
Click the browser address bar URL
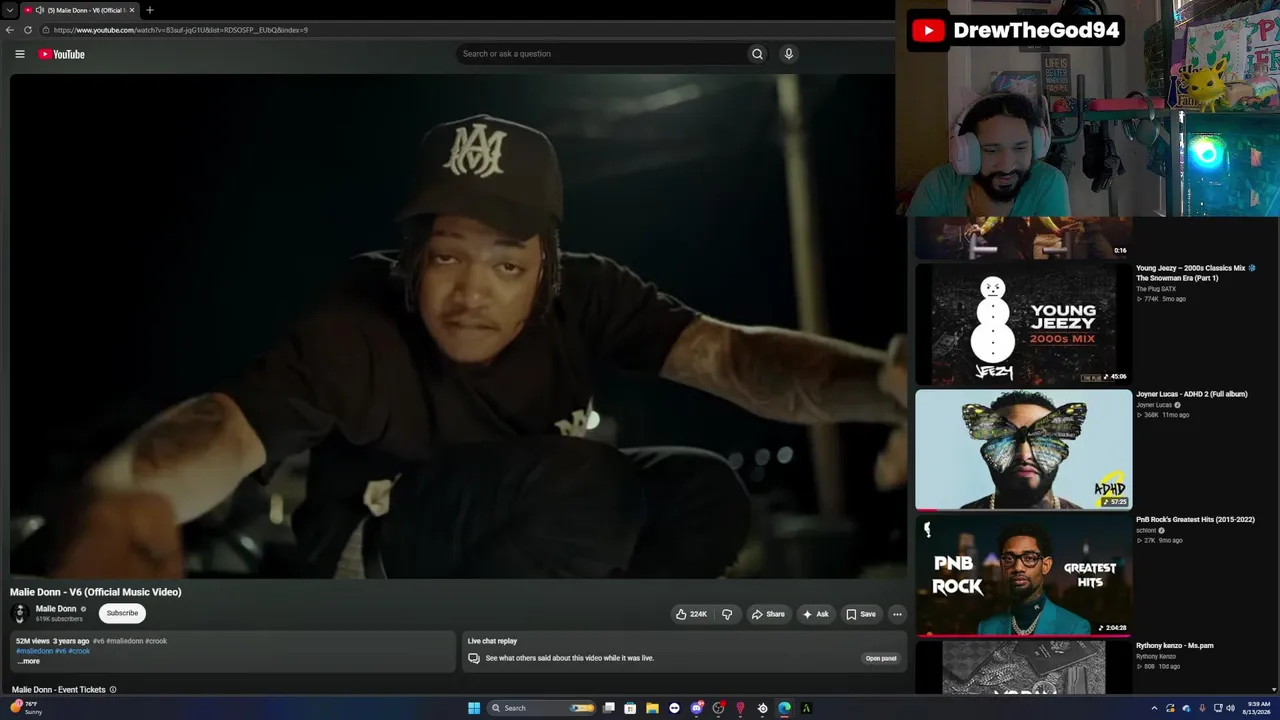click(x=181, y=30)
